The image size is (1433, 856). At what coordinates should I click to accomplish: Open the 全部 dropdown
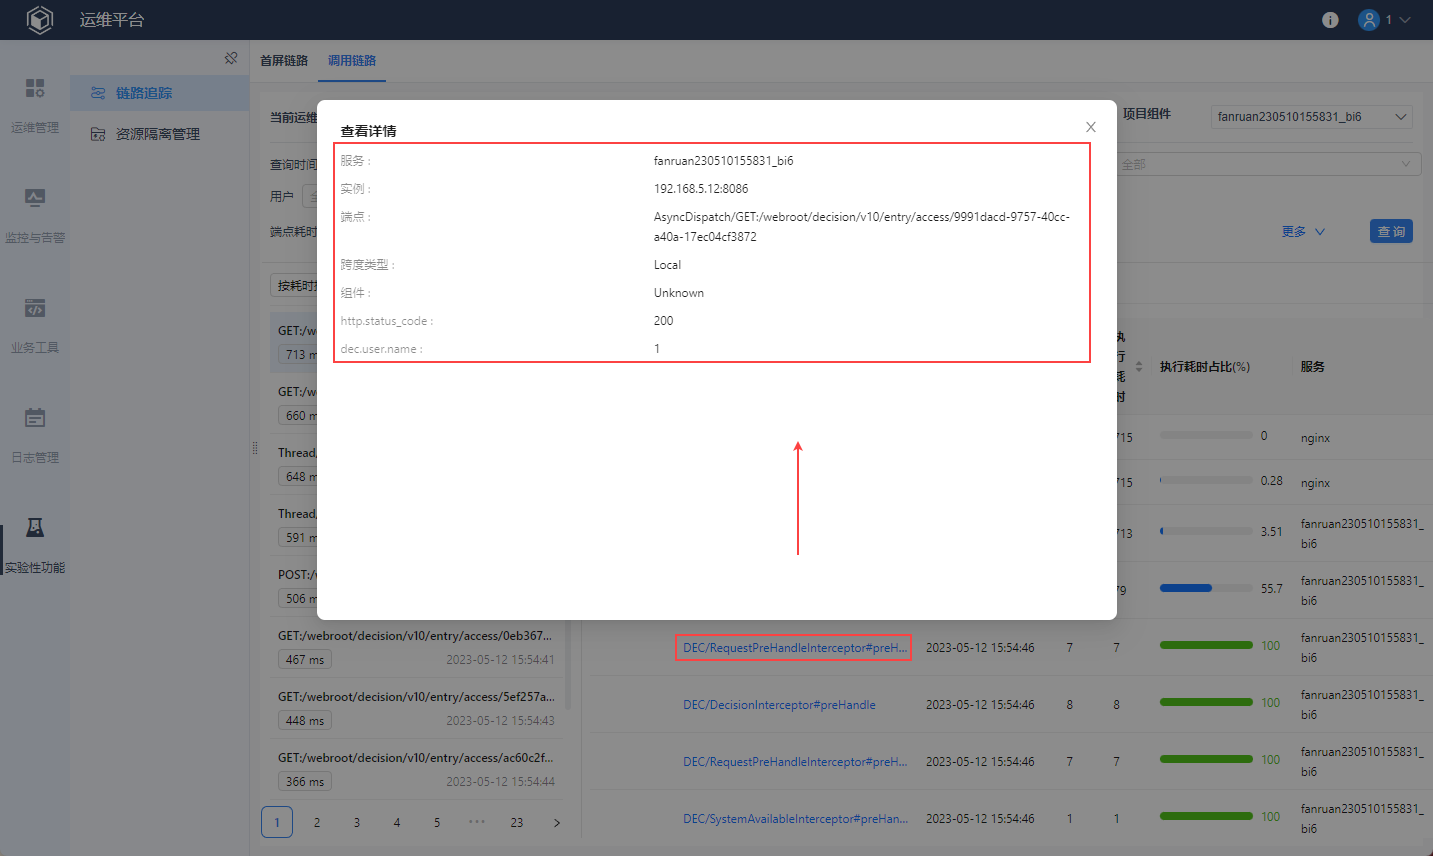click(x=1267, y=164)
